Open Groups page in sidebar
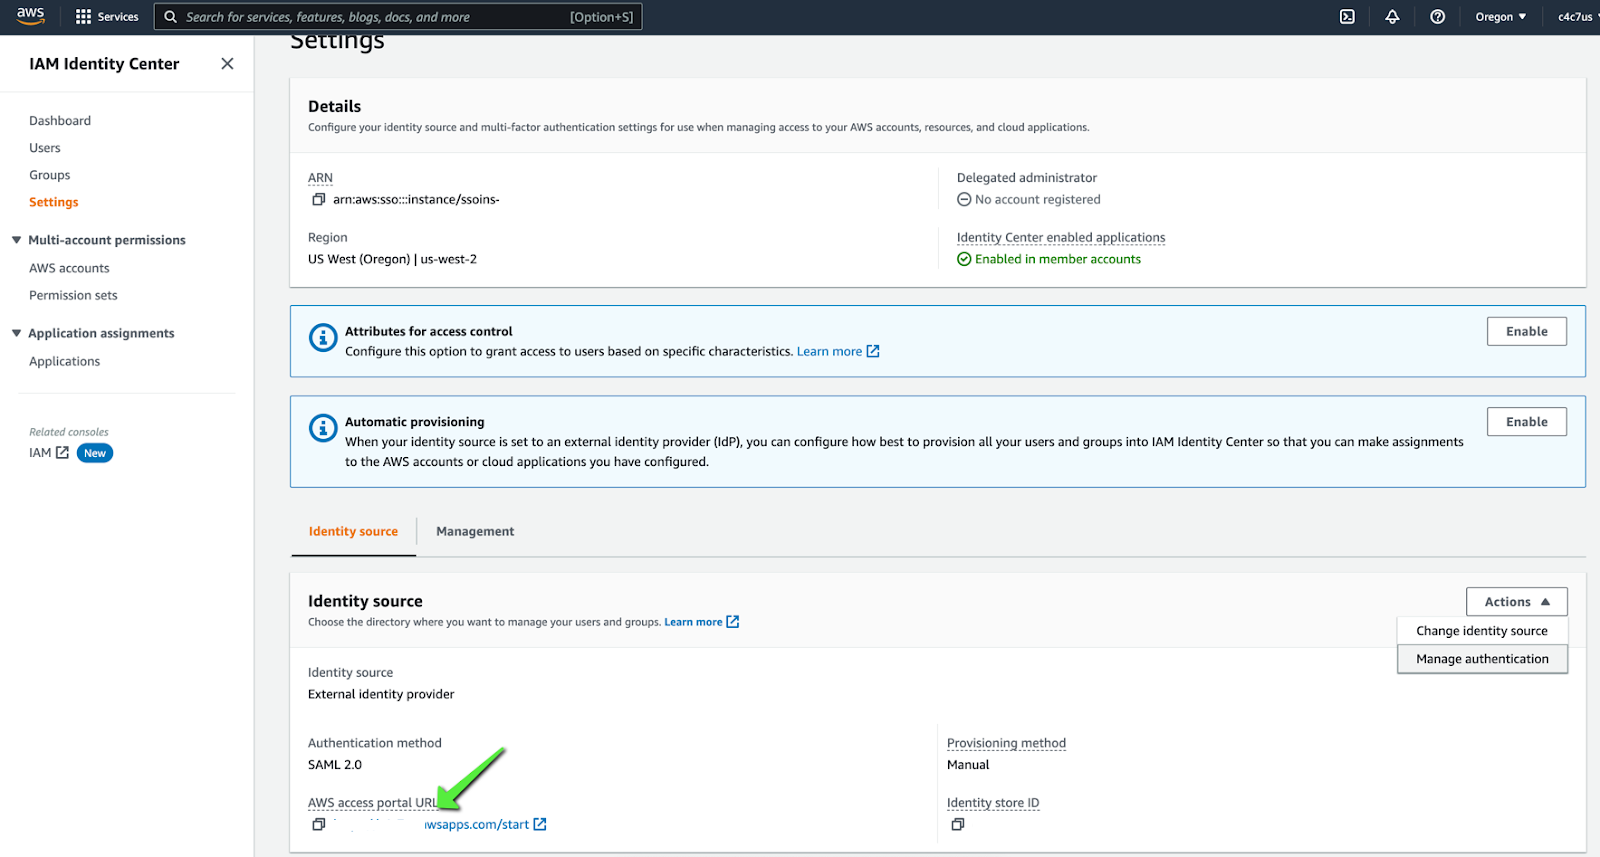 50,175
